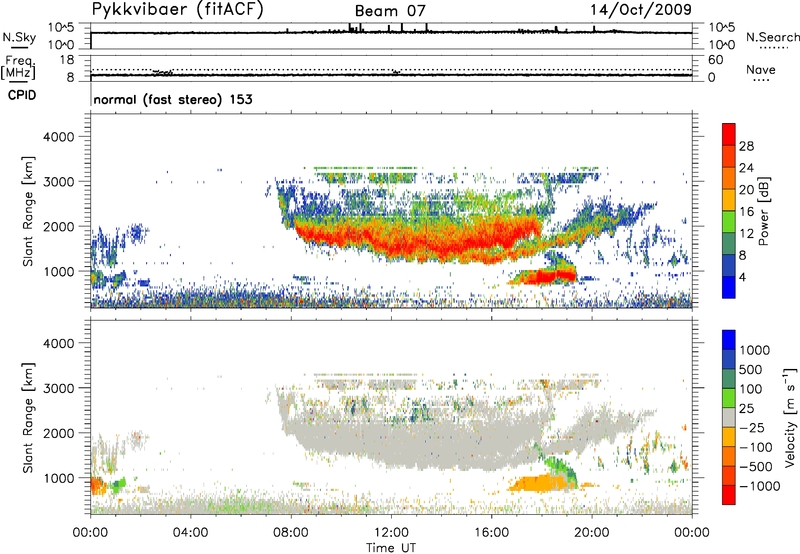Click the 'Time UT' axis title
The width and height of the screenshot is (800, 554).
click(x=391, y=548)
